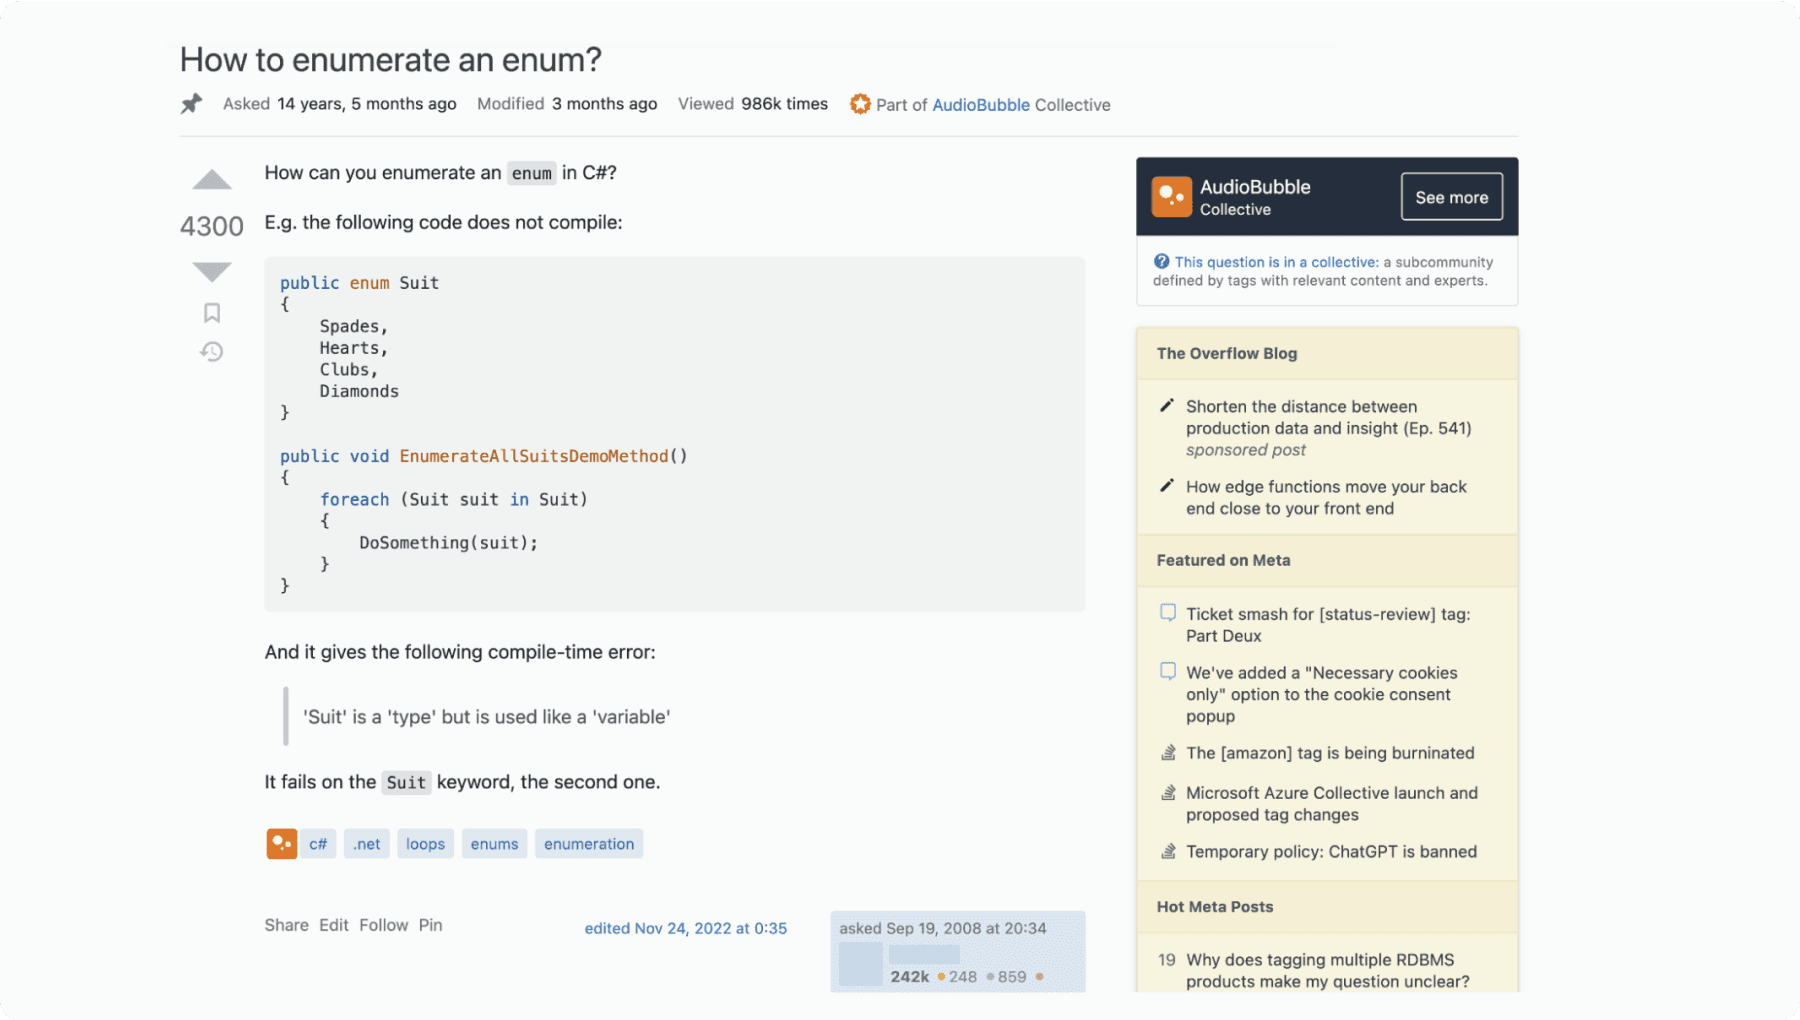Image resolution: width=1800 pixels, height=1020 pixels.
Task: Select the c# tag
Action: coord(318,844)
